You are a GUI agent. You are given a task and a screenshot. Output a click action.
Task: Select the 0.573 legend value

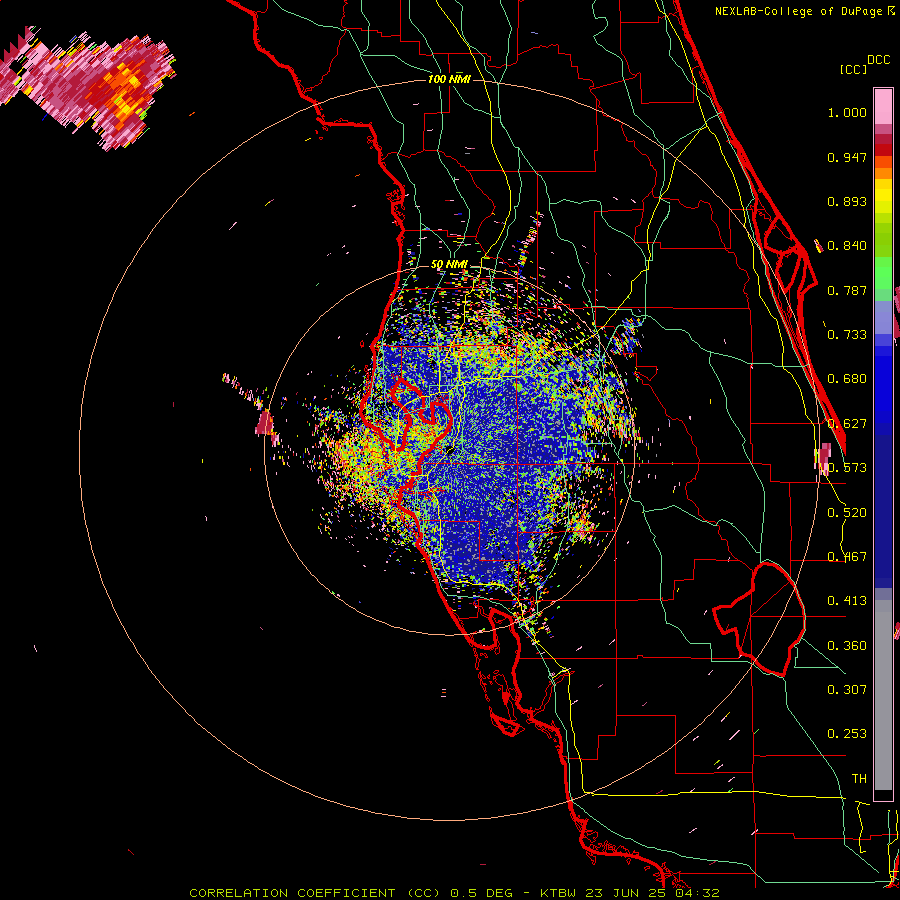click(x=847, y=468)
